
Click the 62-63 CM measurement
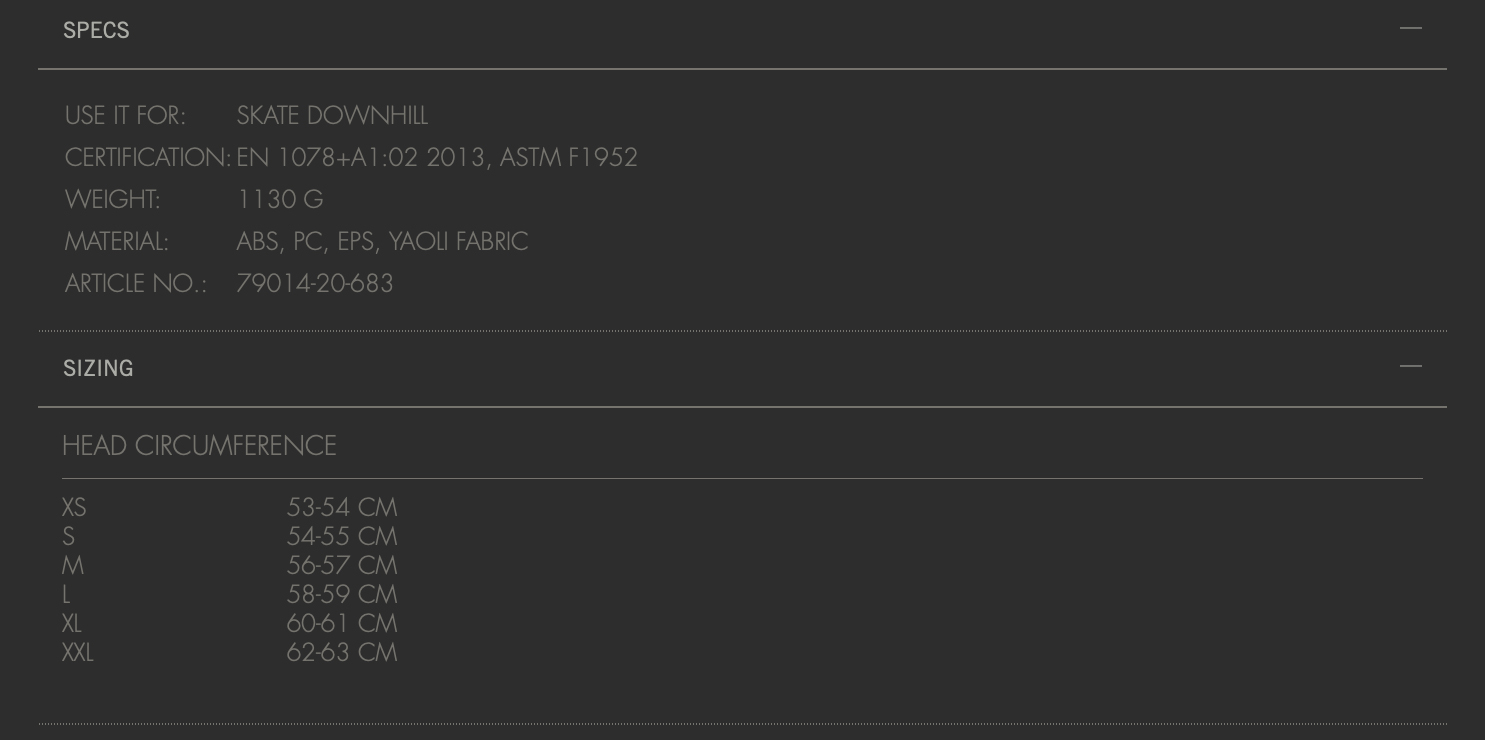[342, 653]
